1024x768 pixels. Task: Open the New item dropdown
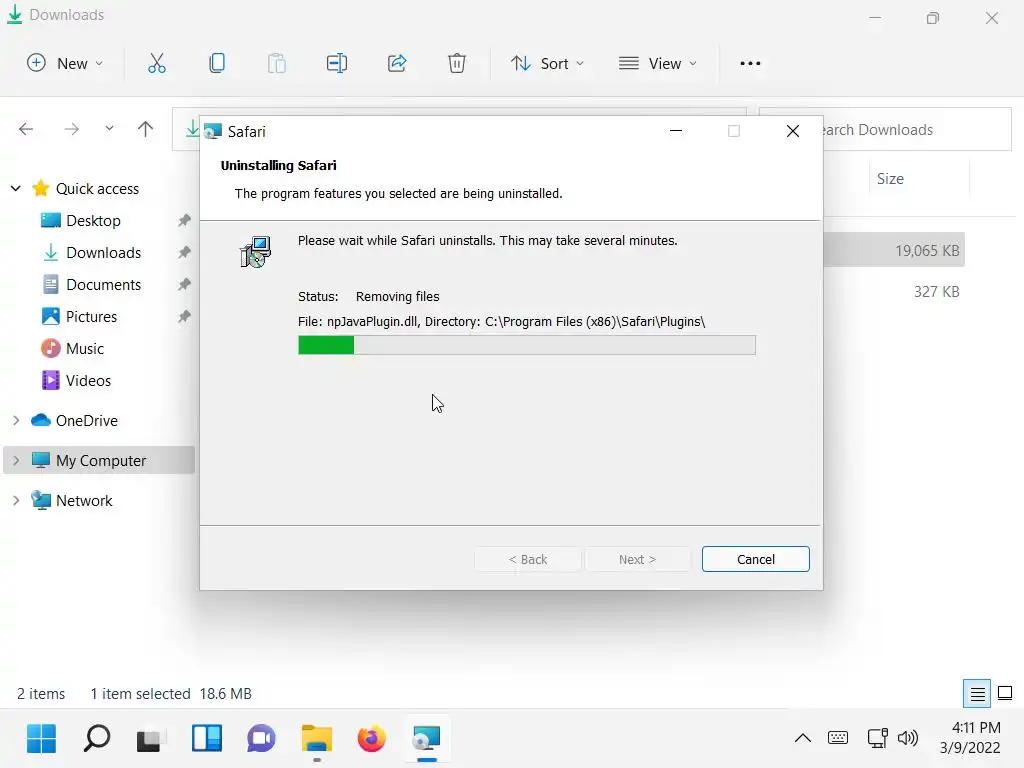coord(65,63)
